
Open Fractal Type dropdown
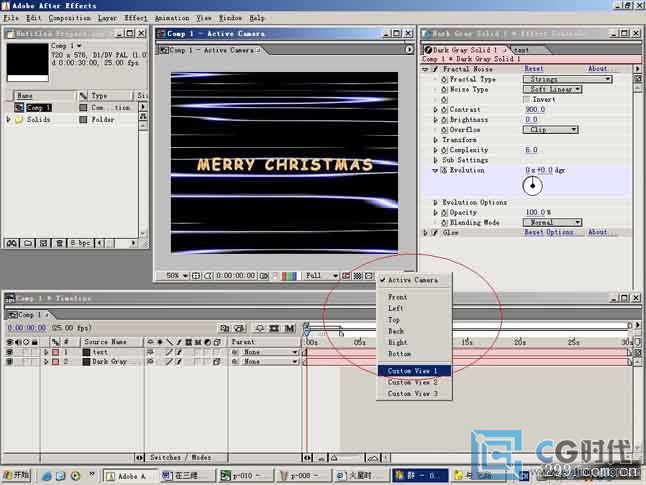(x=567, y=79)
